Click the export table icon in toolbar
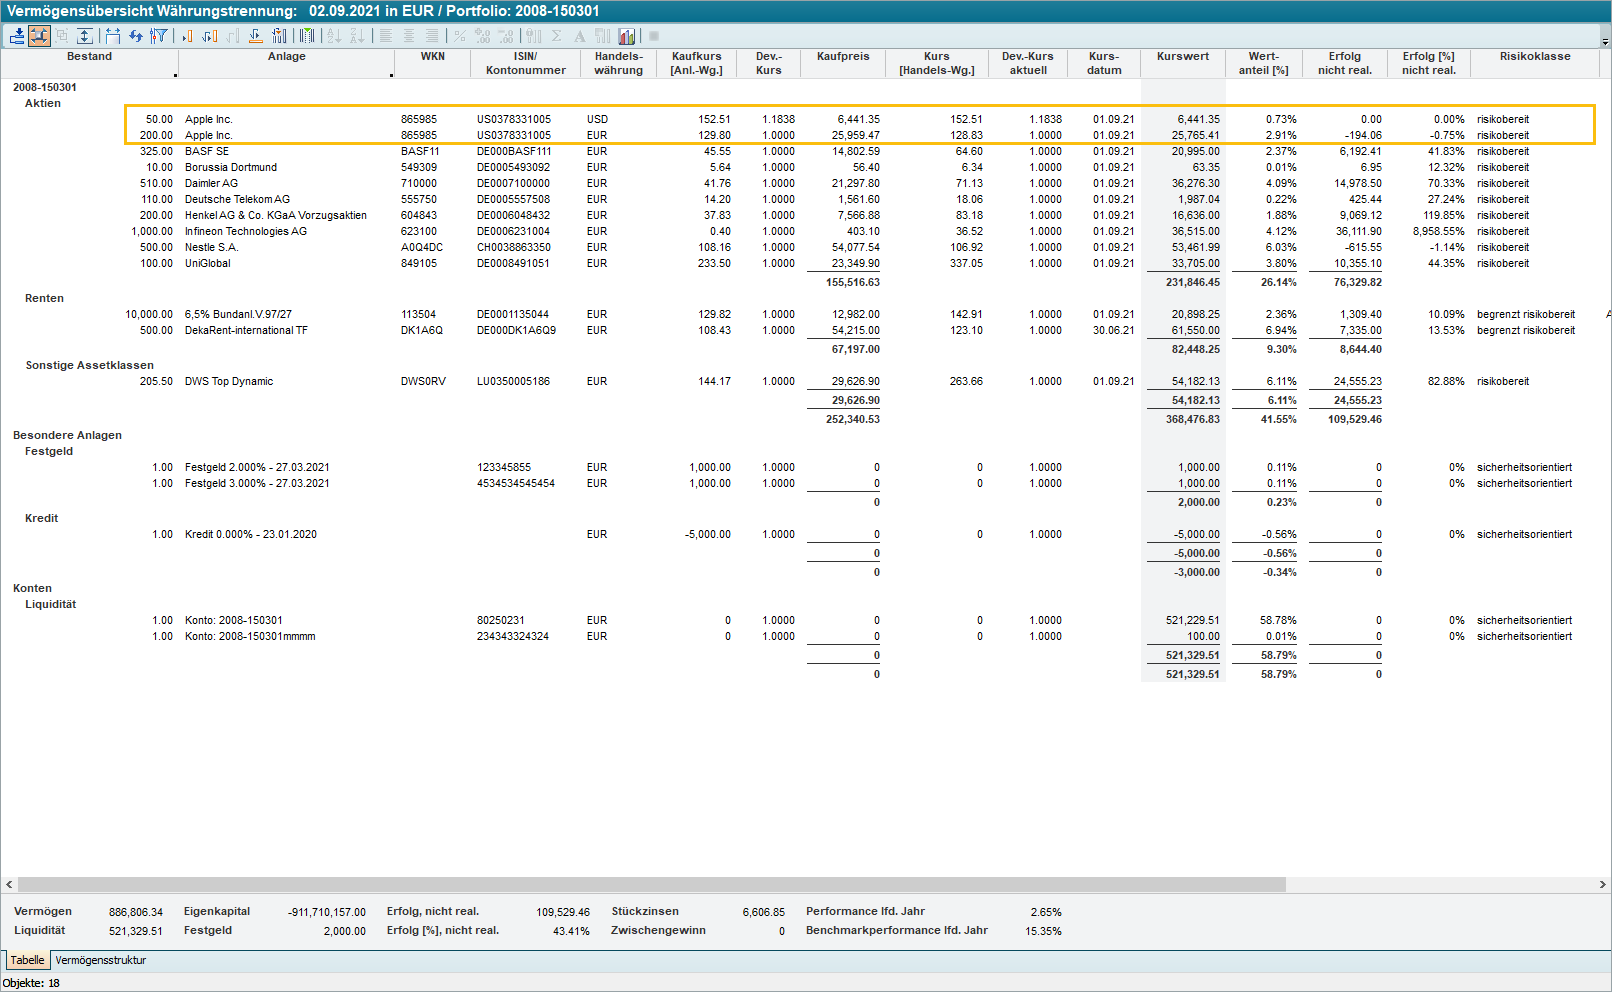Viewport: 1612px width, 992px height. pos(17,36)
